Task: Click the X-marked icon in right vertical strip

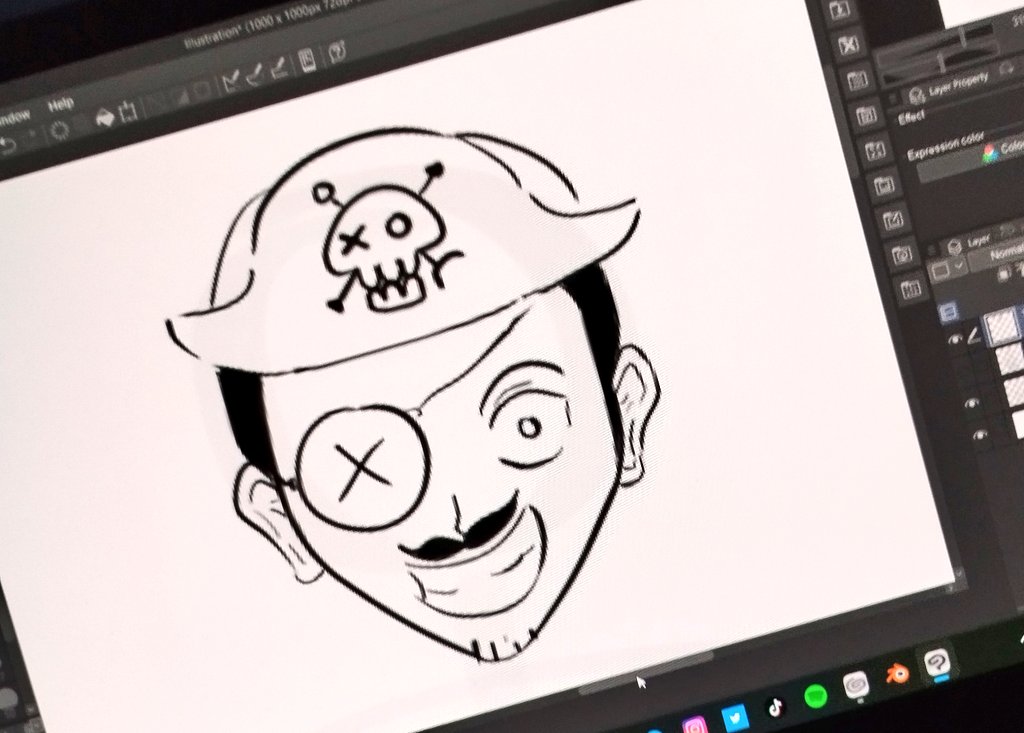Action: 848,45
